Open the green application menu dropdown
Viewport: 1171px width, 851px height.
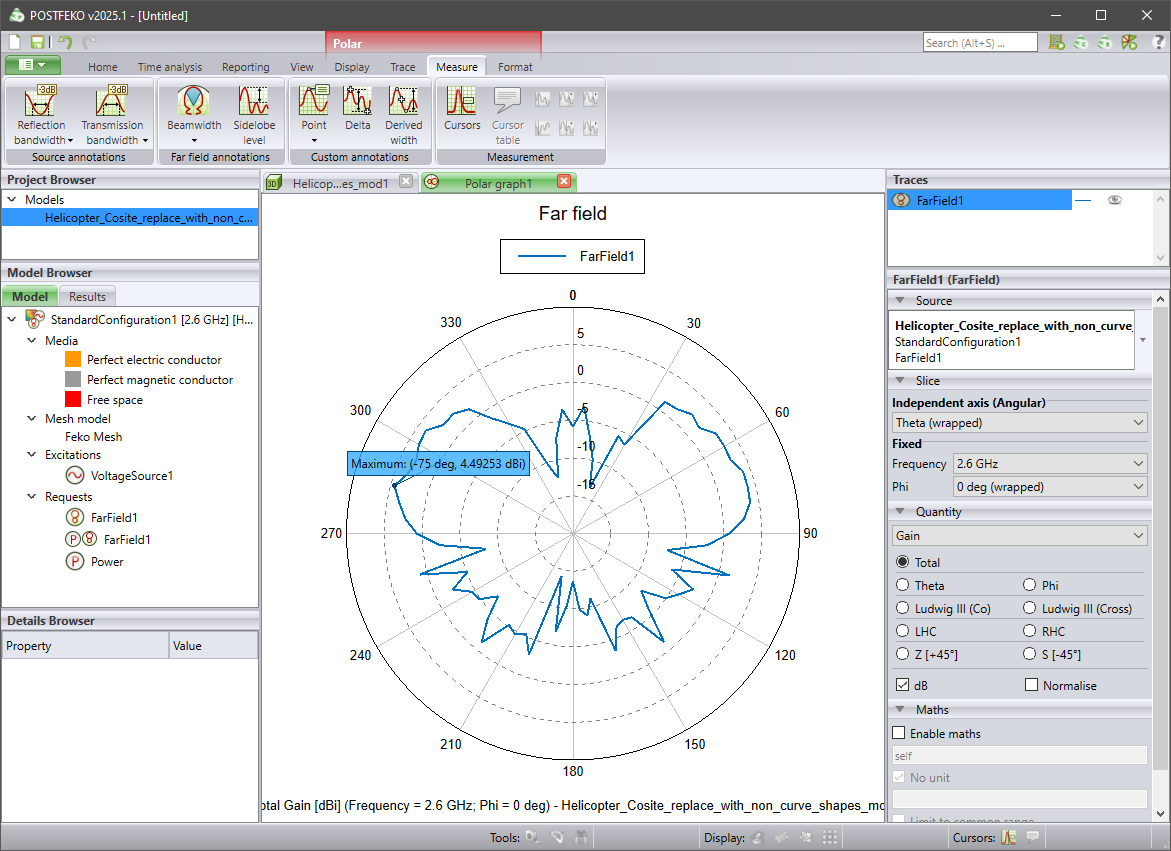click(x=32, y=65)
